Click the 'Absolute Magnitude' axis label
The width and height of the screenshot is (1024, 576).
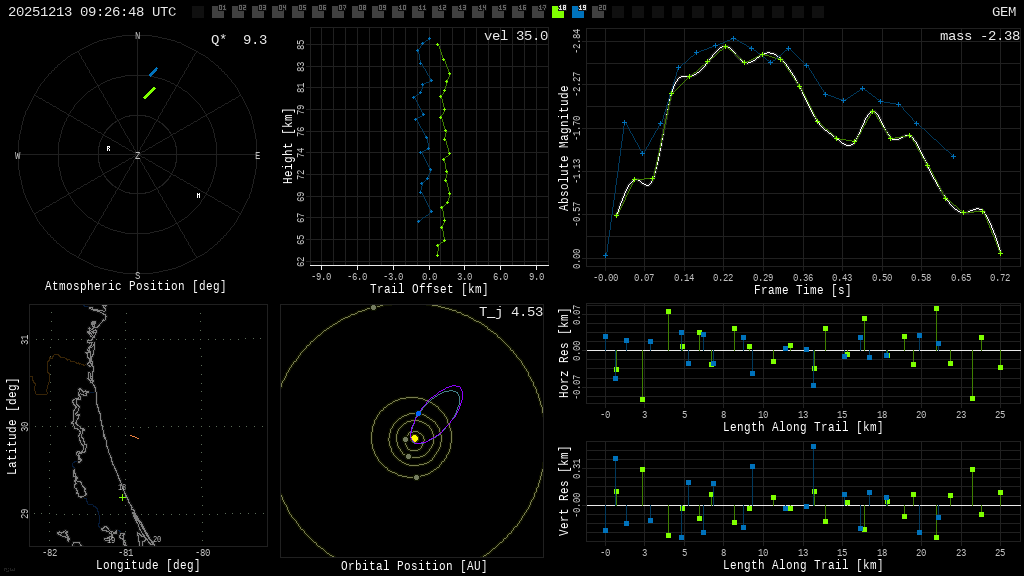click(564, 147)
